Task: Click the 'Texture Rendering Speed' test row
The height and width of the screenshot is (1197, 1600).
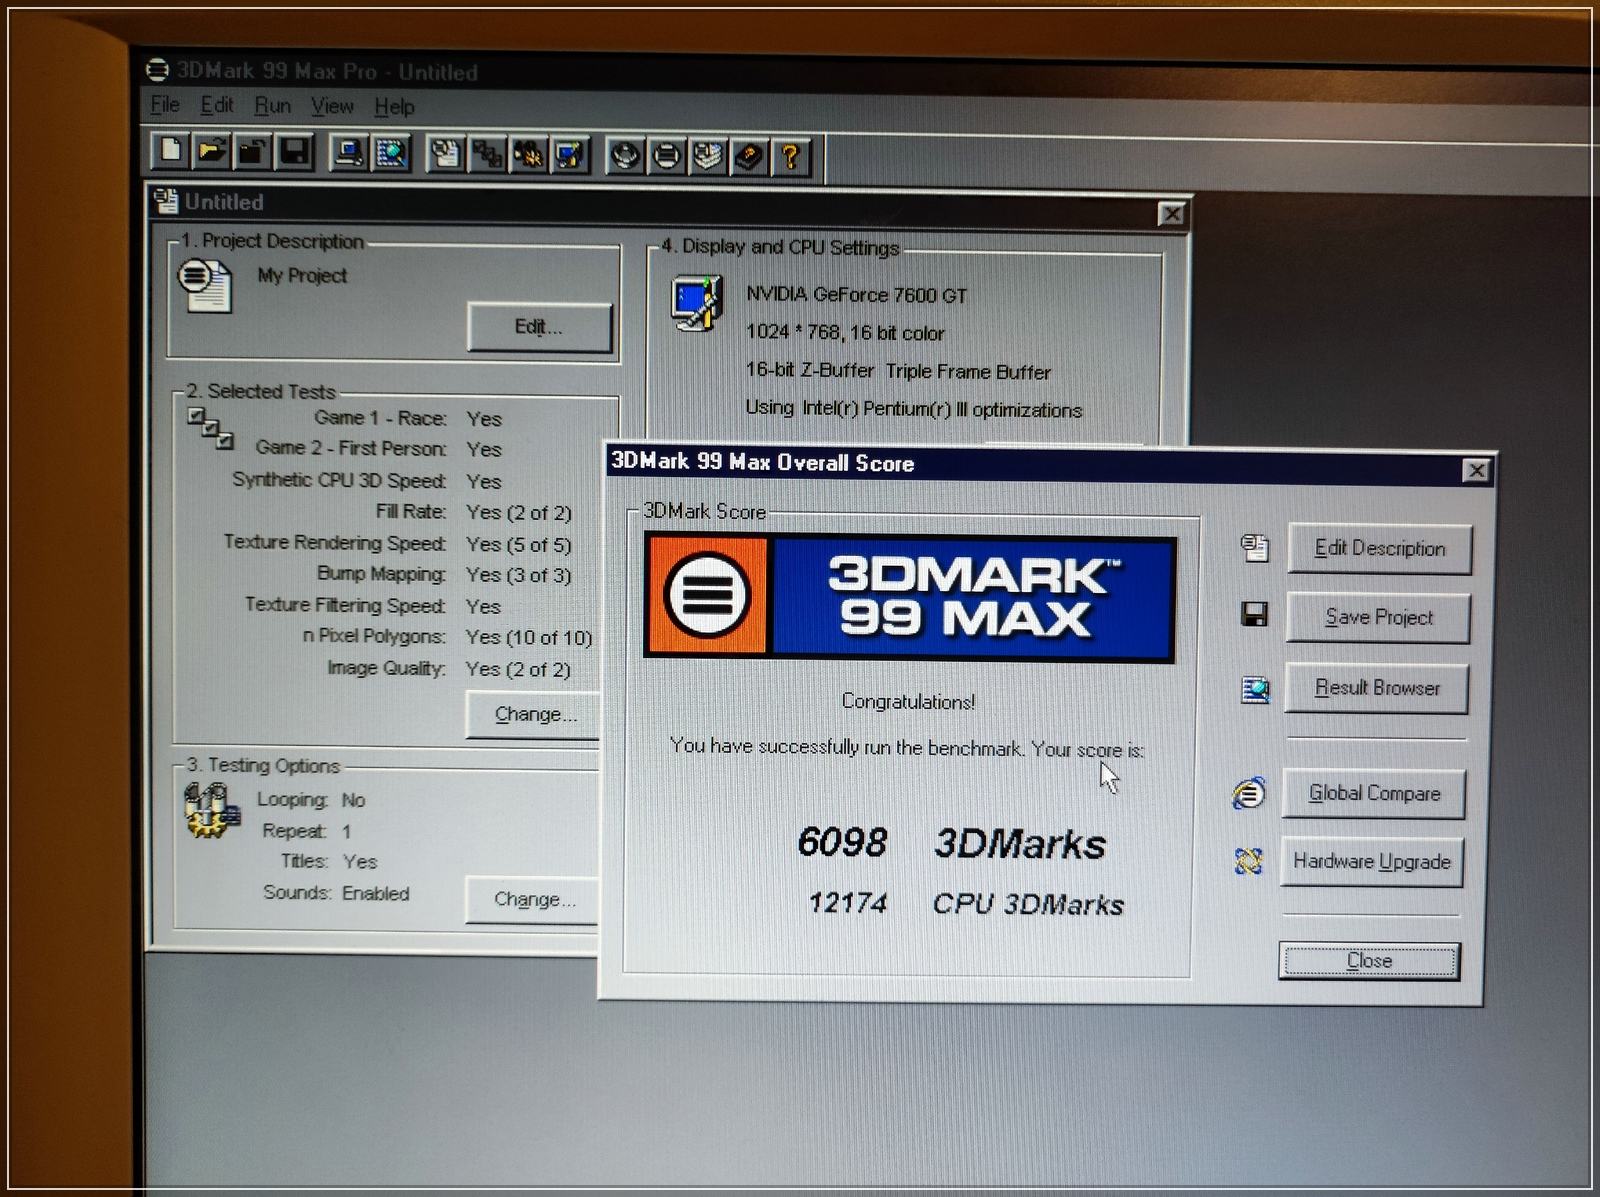Action: [397, 543]
